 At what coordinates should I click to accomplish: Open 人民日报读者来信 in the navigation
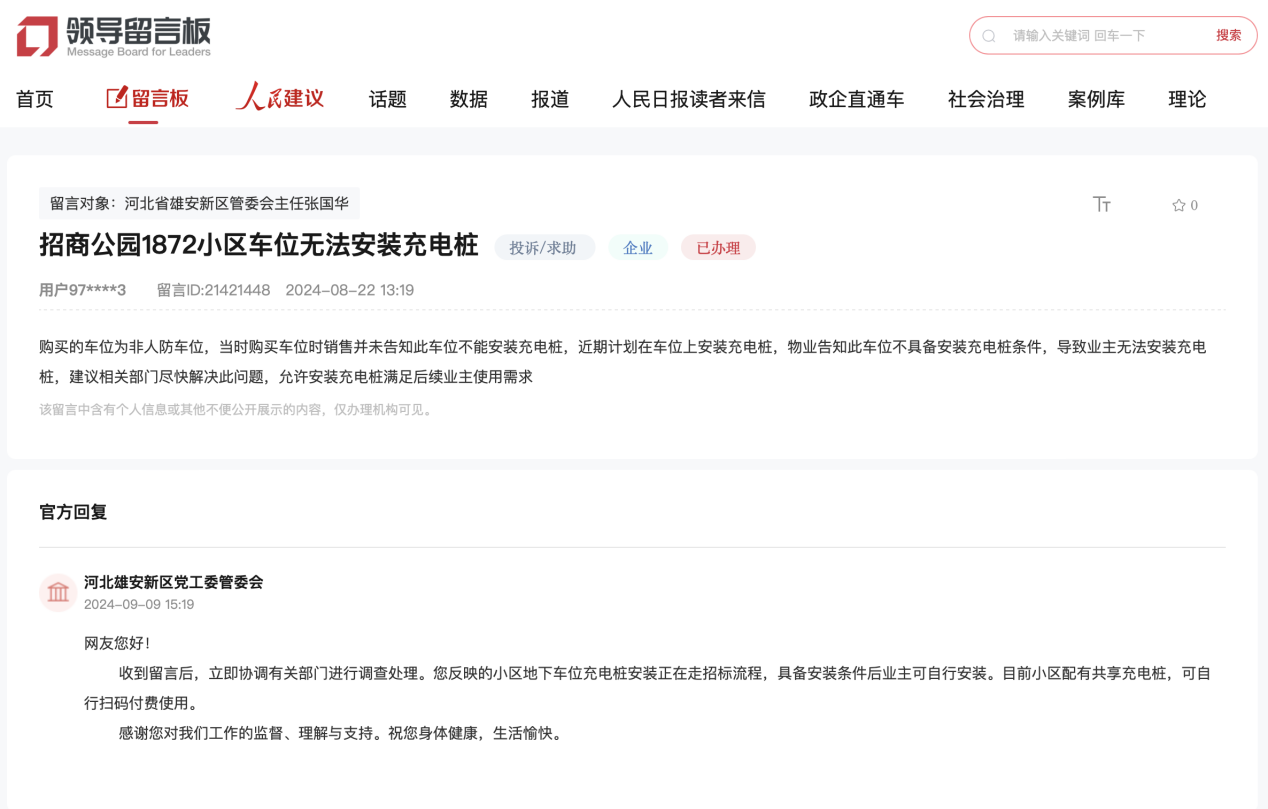(x=689, y=99)
